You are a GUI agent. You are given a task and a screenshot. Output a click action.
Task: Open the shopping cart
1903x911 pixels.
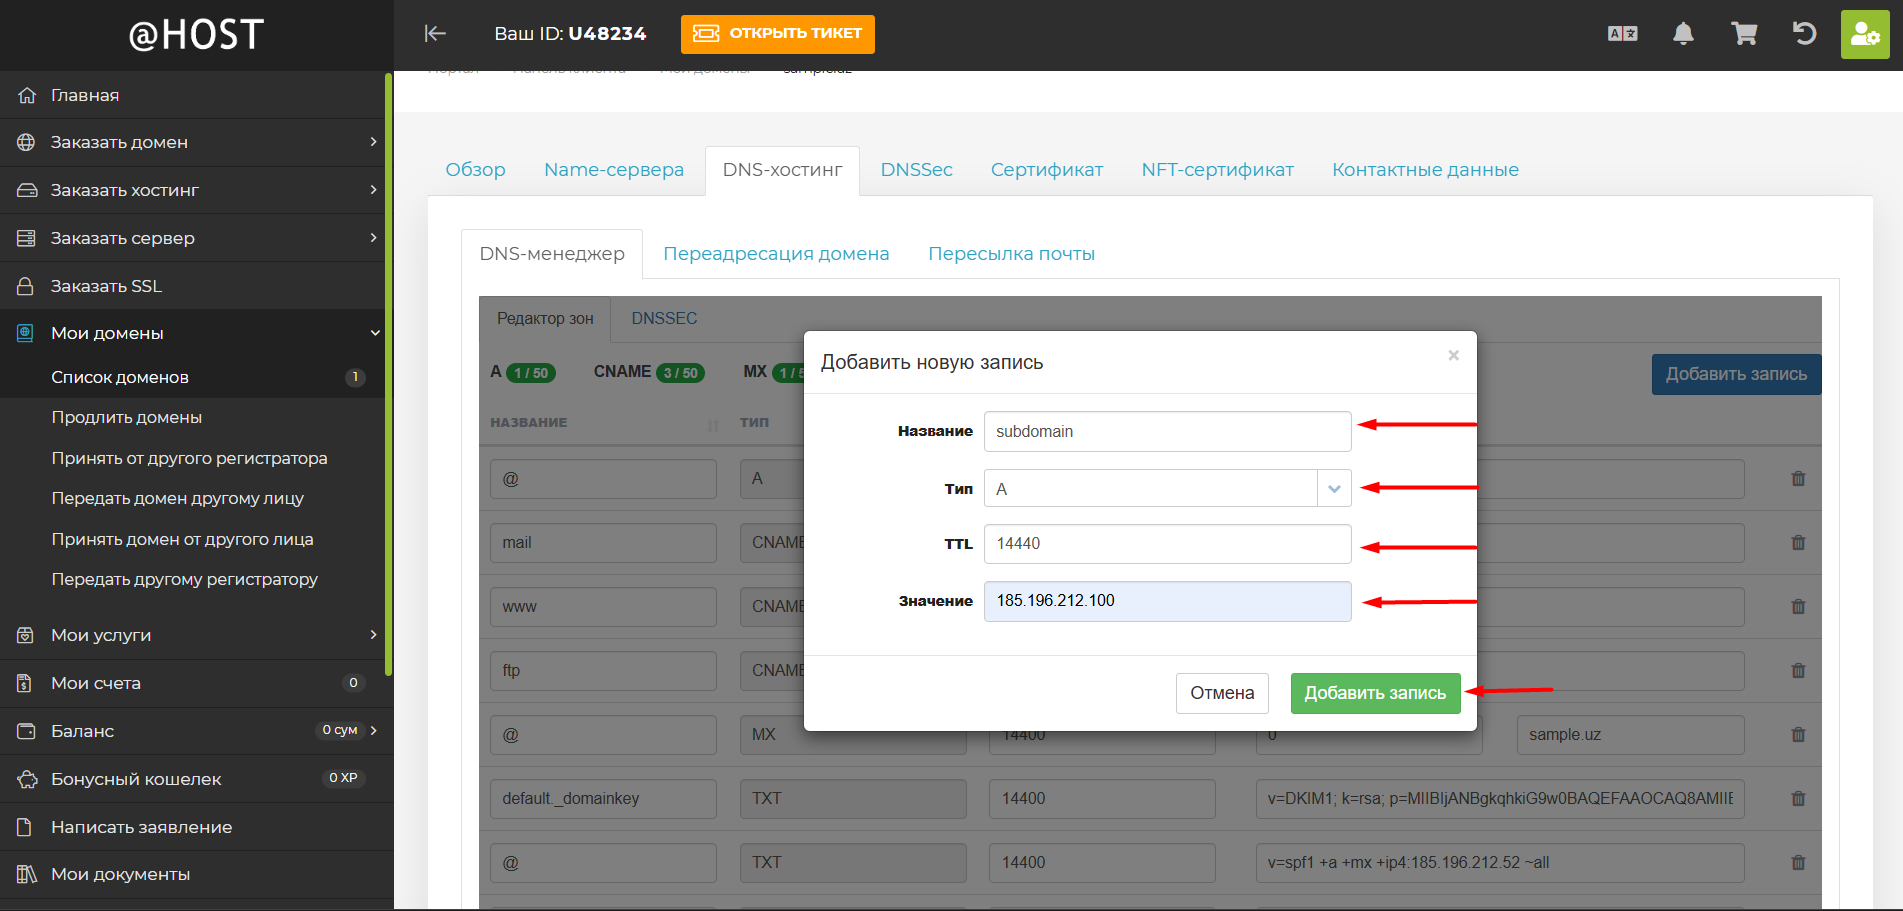point(1744,34)
